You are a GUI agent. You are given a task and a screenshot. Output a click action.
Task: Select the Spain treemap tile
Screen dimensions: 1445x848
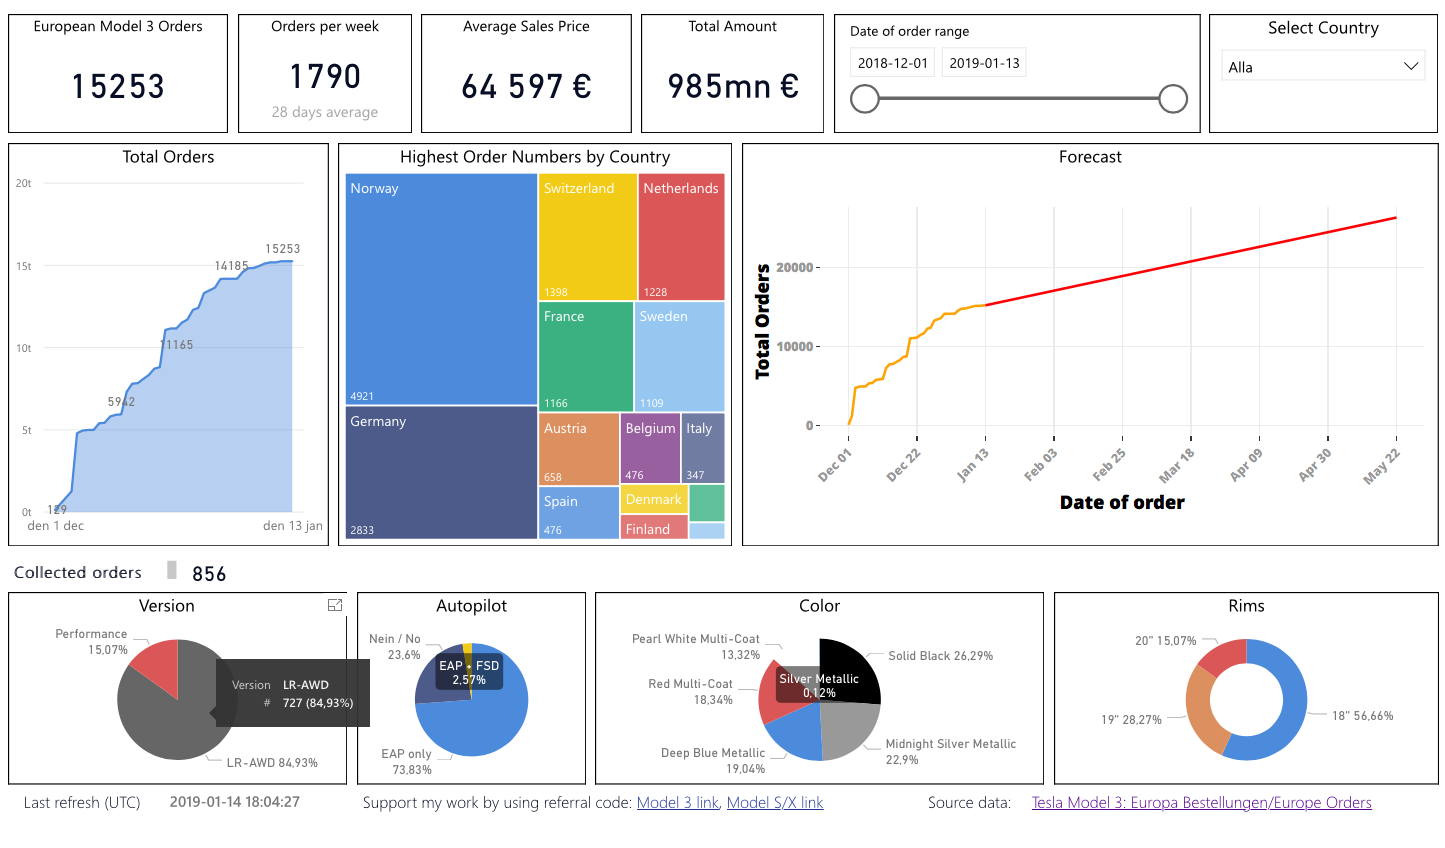[x=579, y=512]
